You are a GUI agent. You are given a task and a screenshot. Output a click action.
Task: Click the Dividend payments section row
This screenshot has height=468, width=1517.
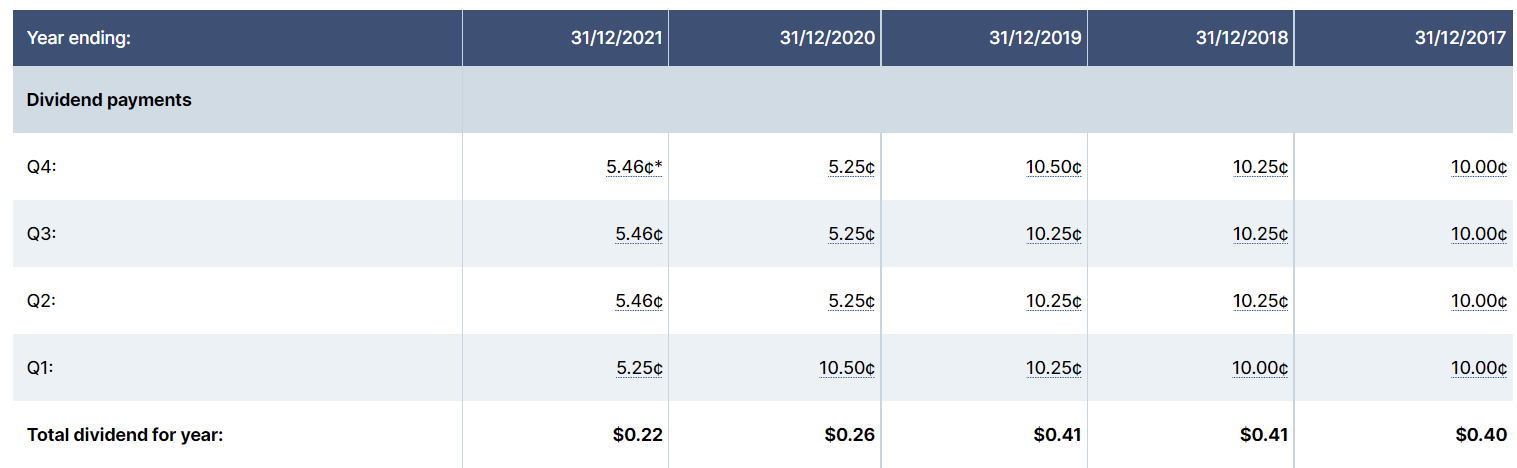(109, 100)
